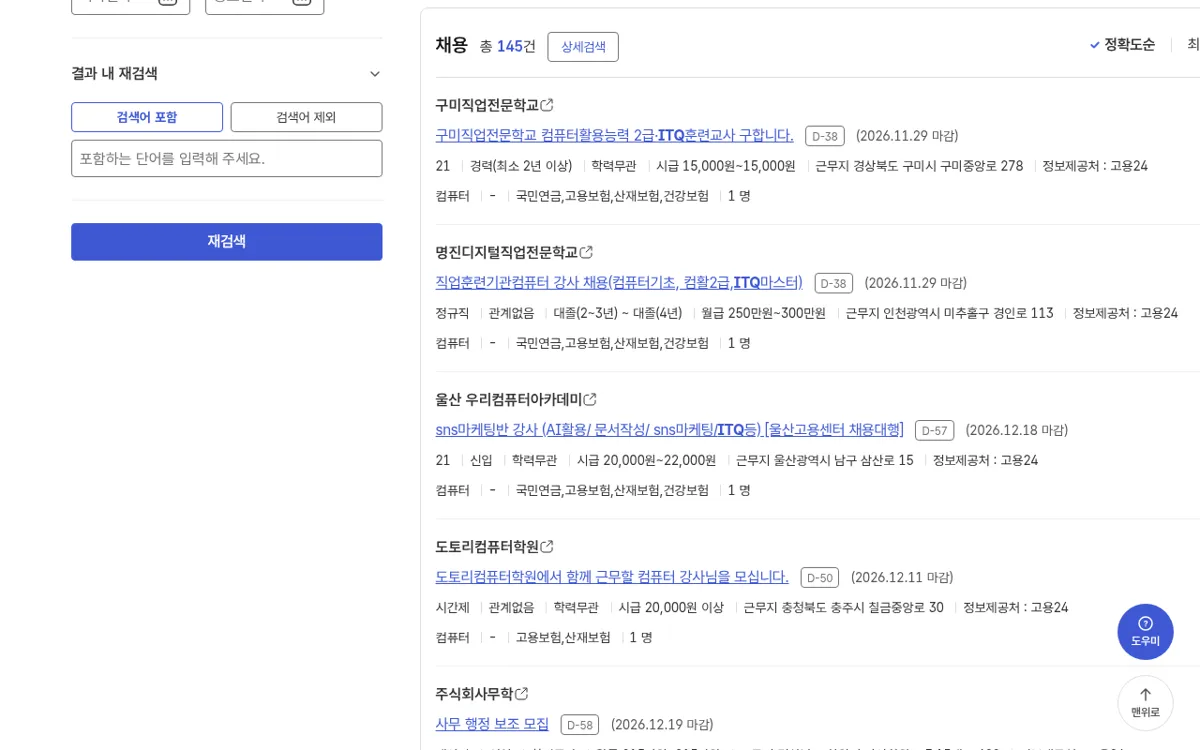Collapse the 결과 내 재검색 section chevron
The image size is (1200, 750).
[x=375, y=74]
